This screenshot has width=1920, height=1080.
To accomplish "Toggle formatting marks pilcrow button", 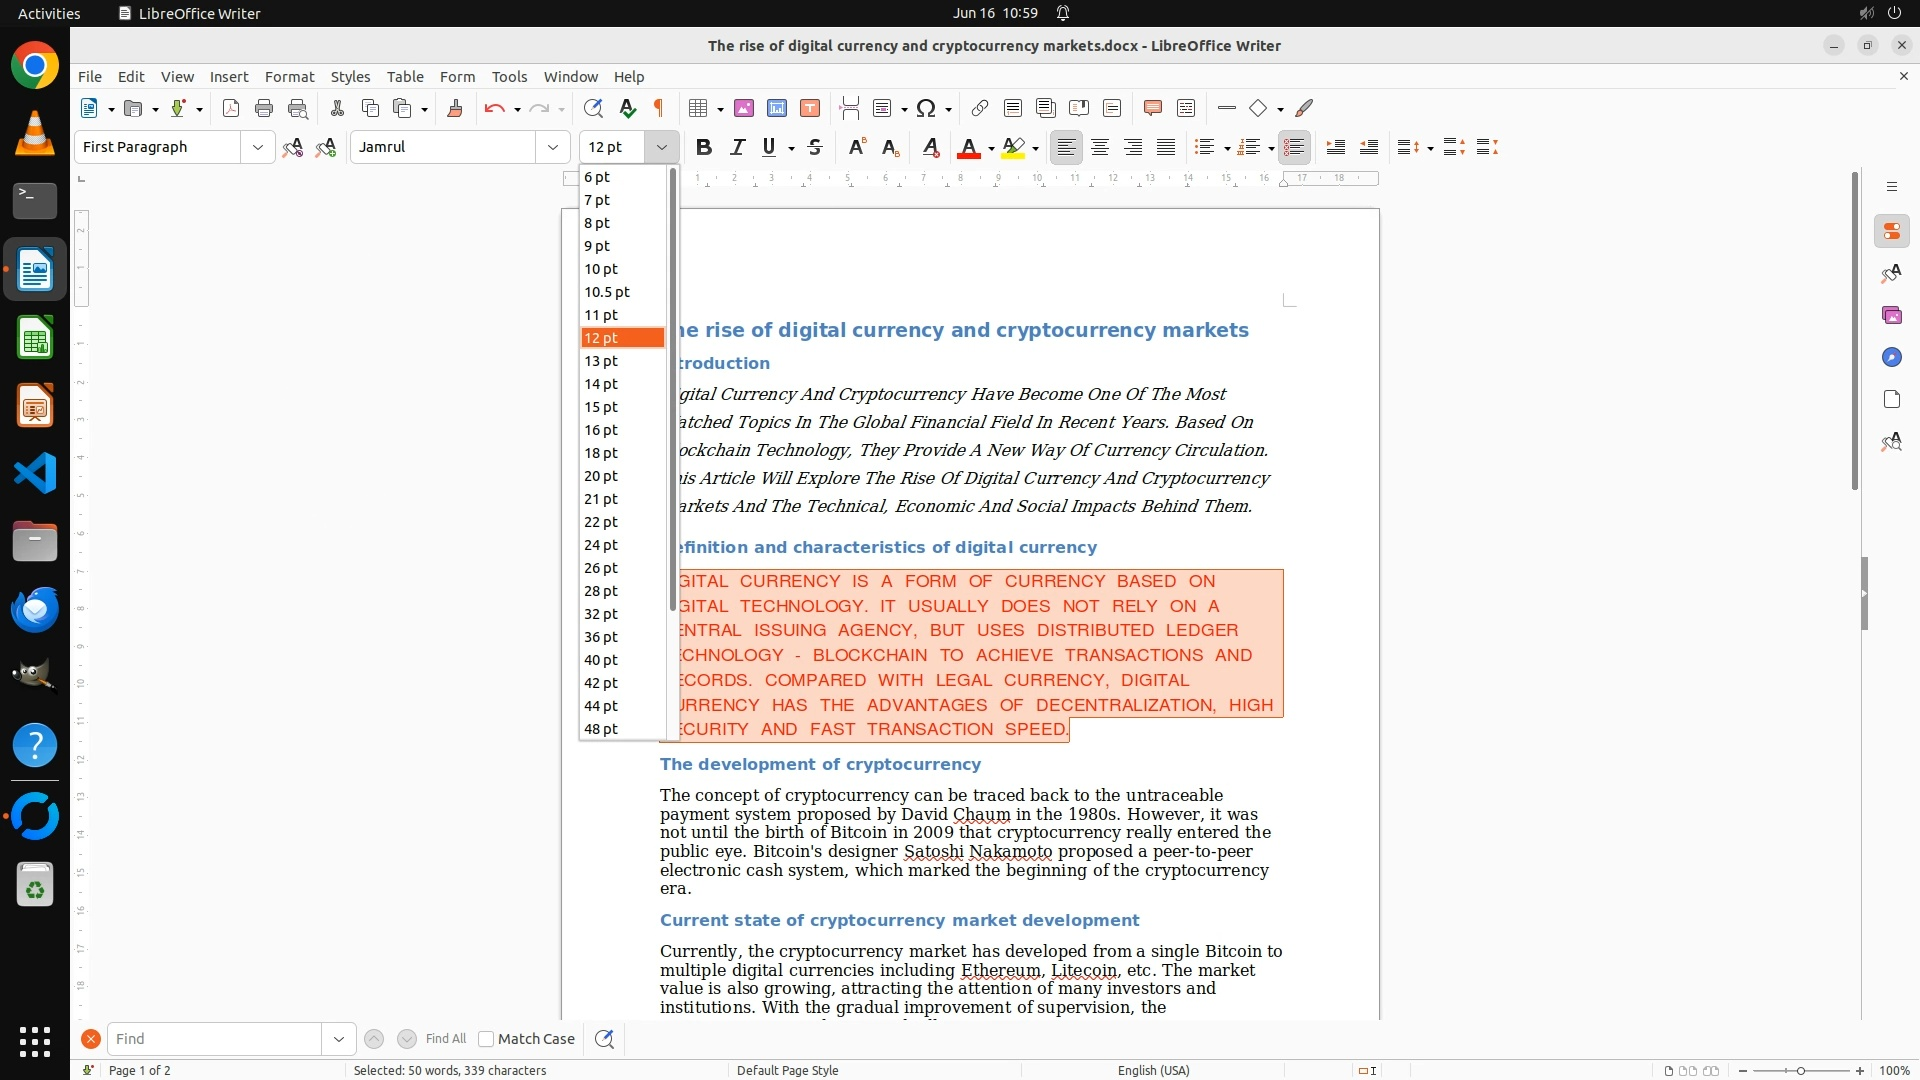I will pos(659,108).
